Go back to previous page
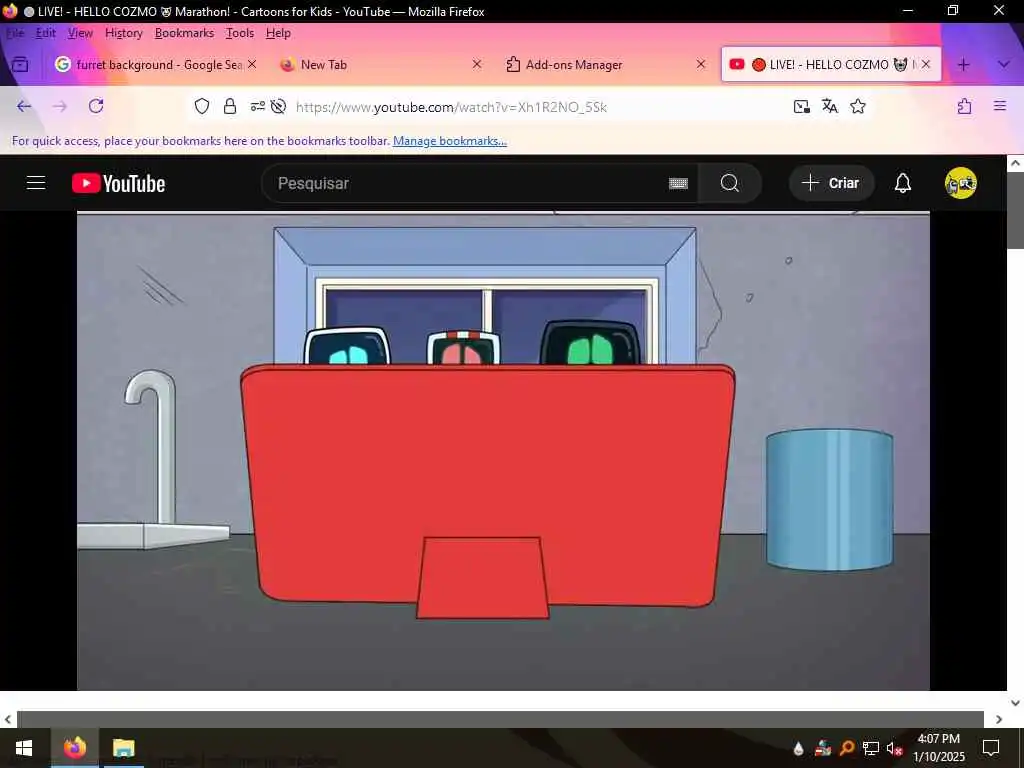1024x768 pixels. [24, 106]
